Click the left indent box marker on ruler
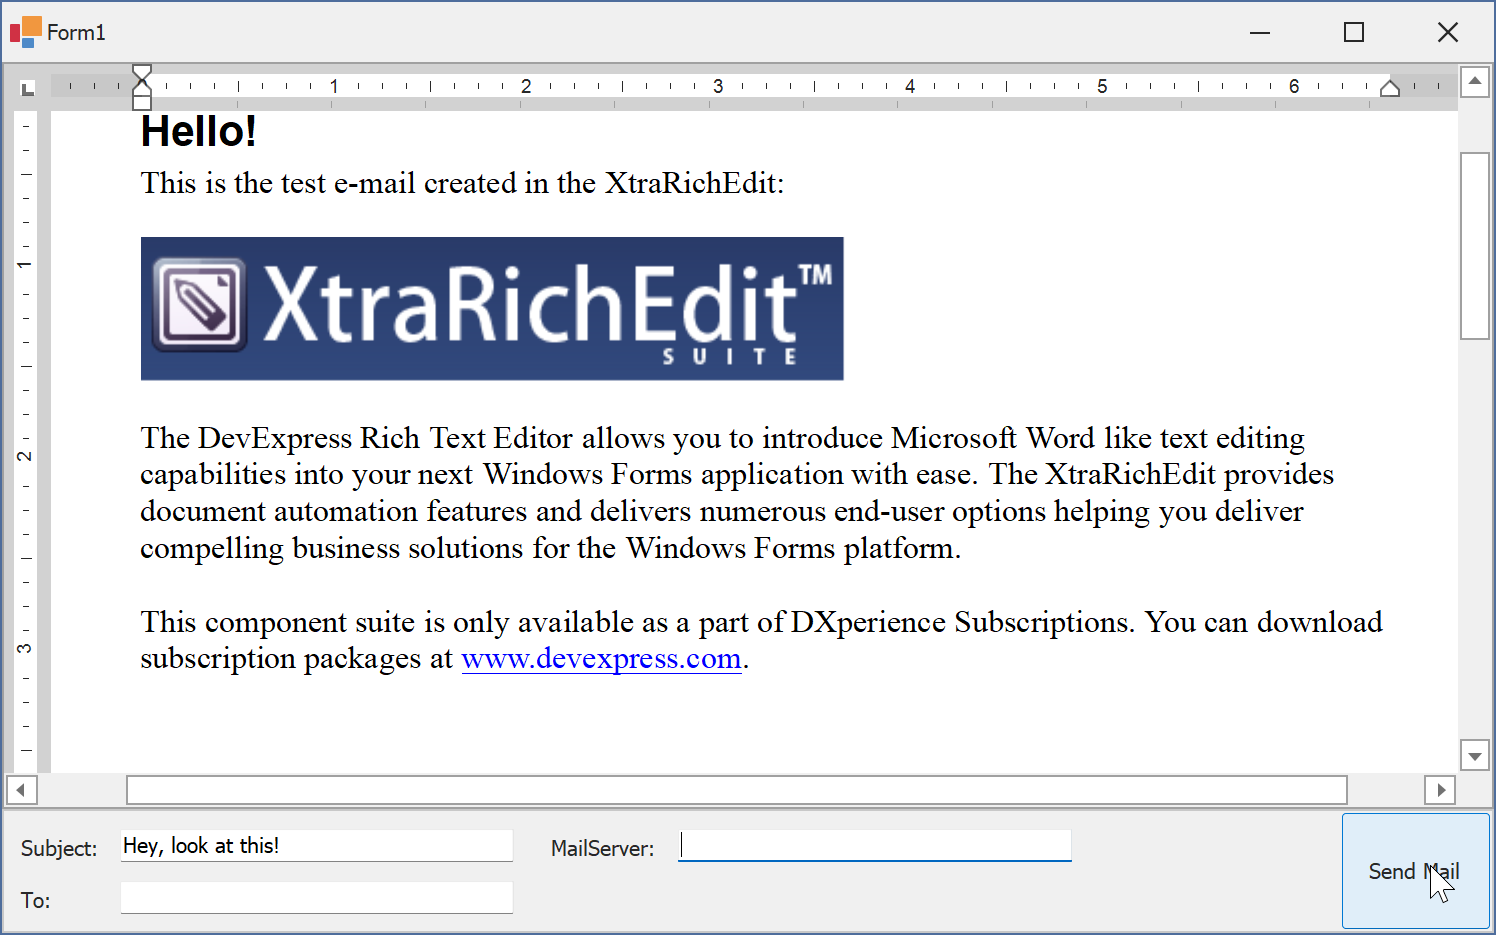This screenshot has width=1496, height=935. 142,102
